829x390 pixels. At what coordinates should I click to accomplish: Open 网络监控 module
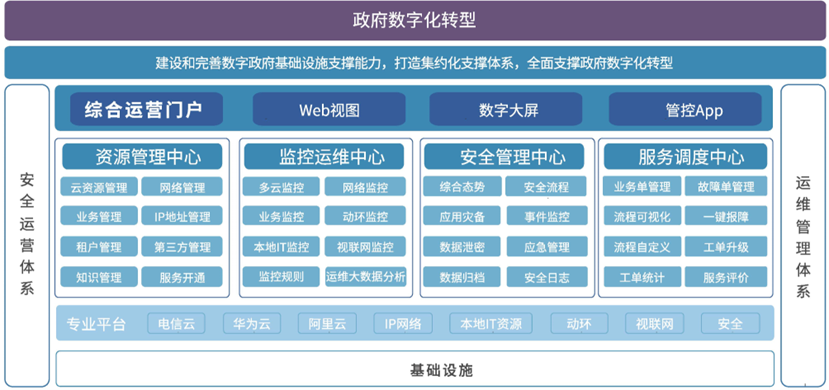tap(365, 187)
